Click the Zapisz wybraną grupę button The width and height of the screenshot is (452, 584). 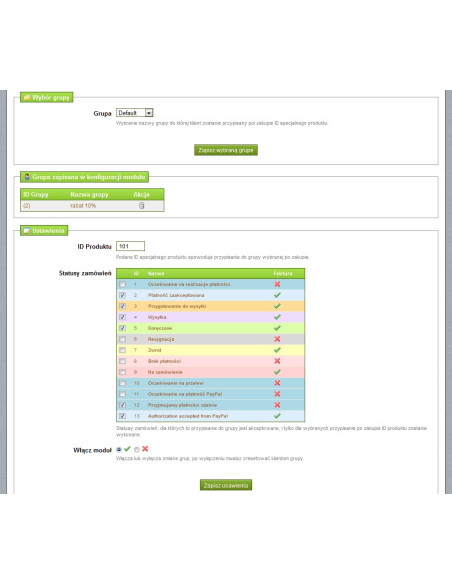tap(226, 150)
